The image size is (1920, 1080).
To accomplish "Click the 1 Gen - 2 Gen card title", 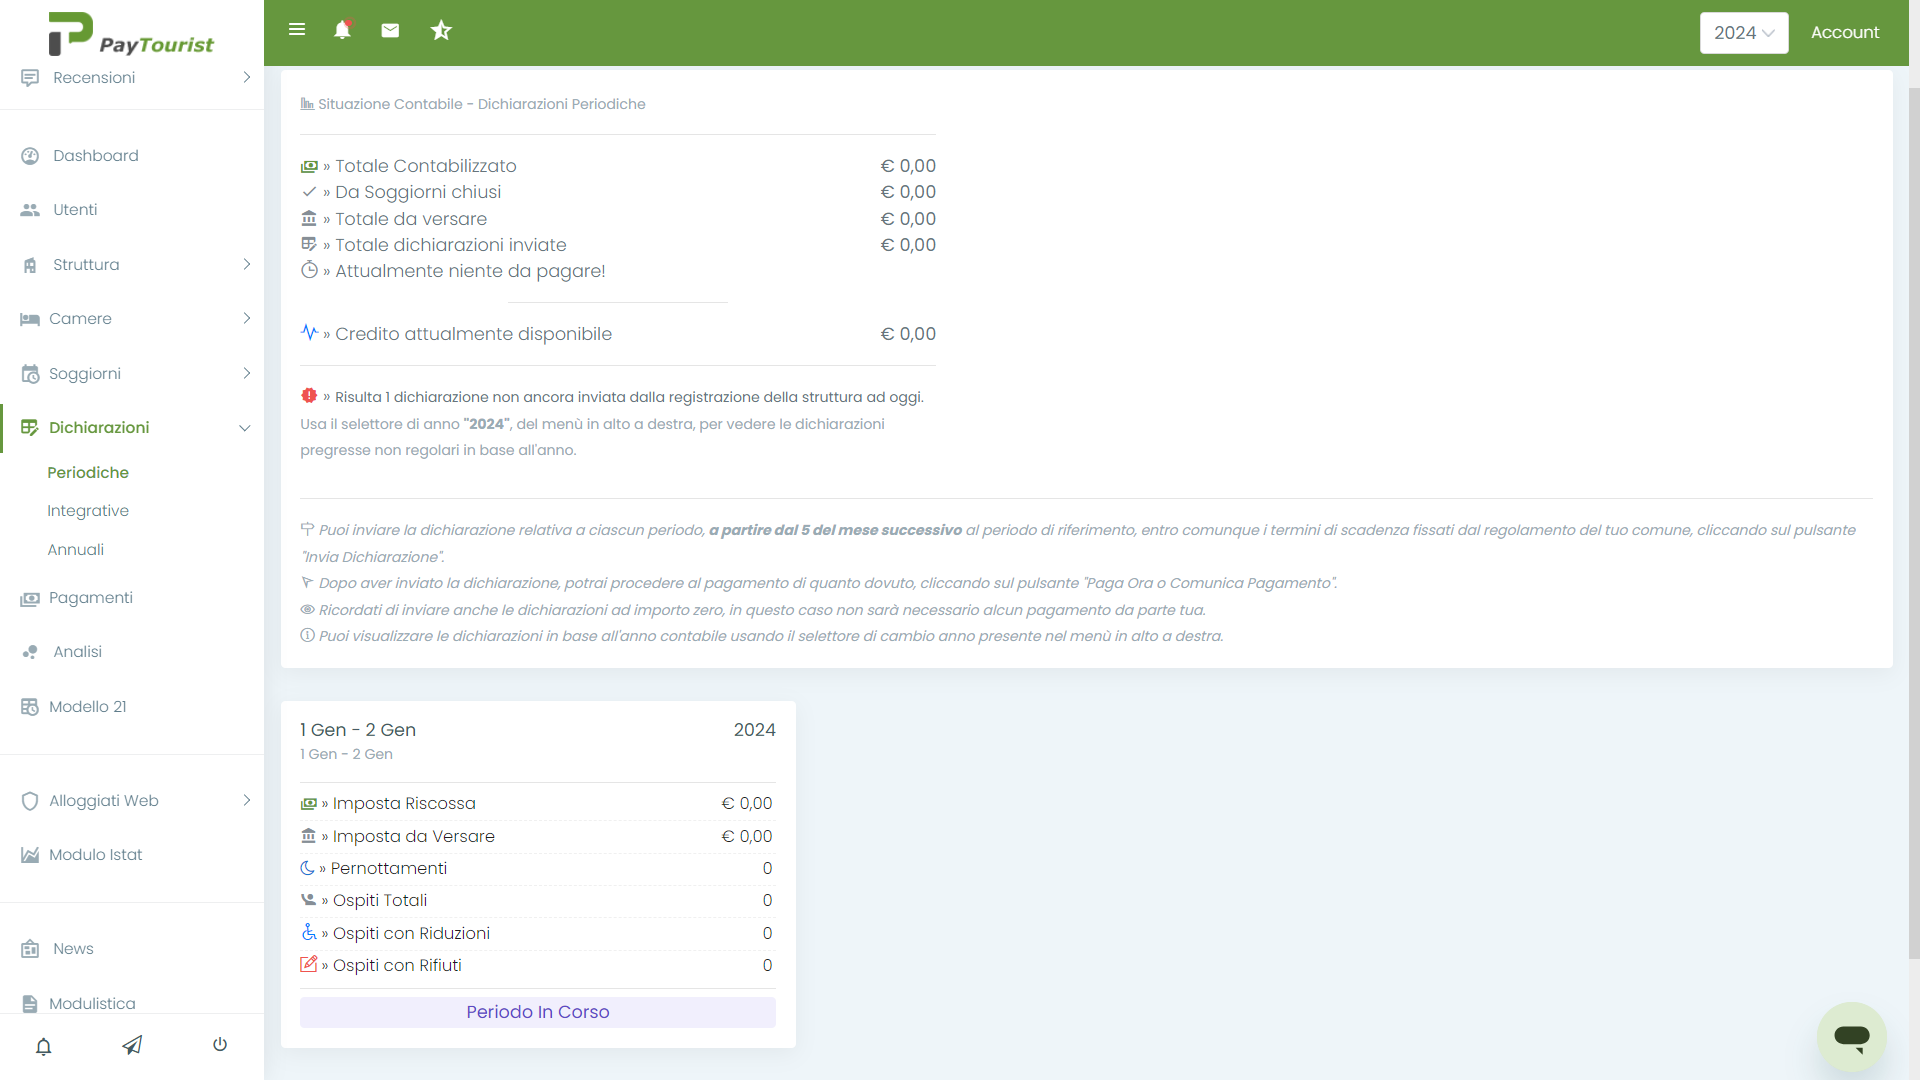I will [x=358, y=730].
